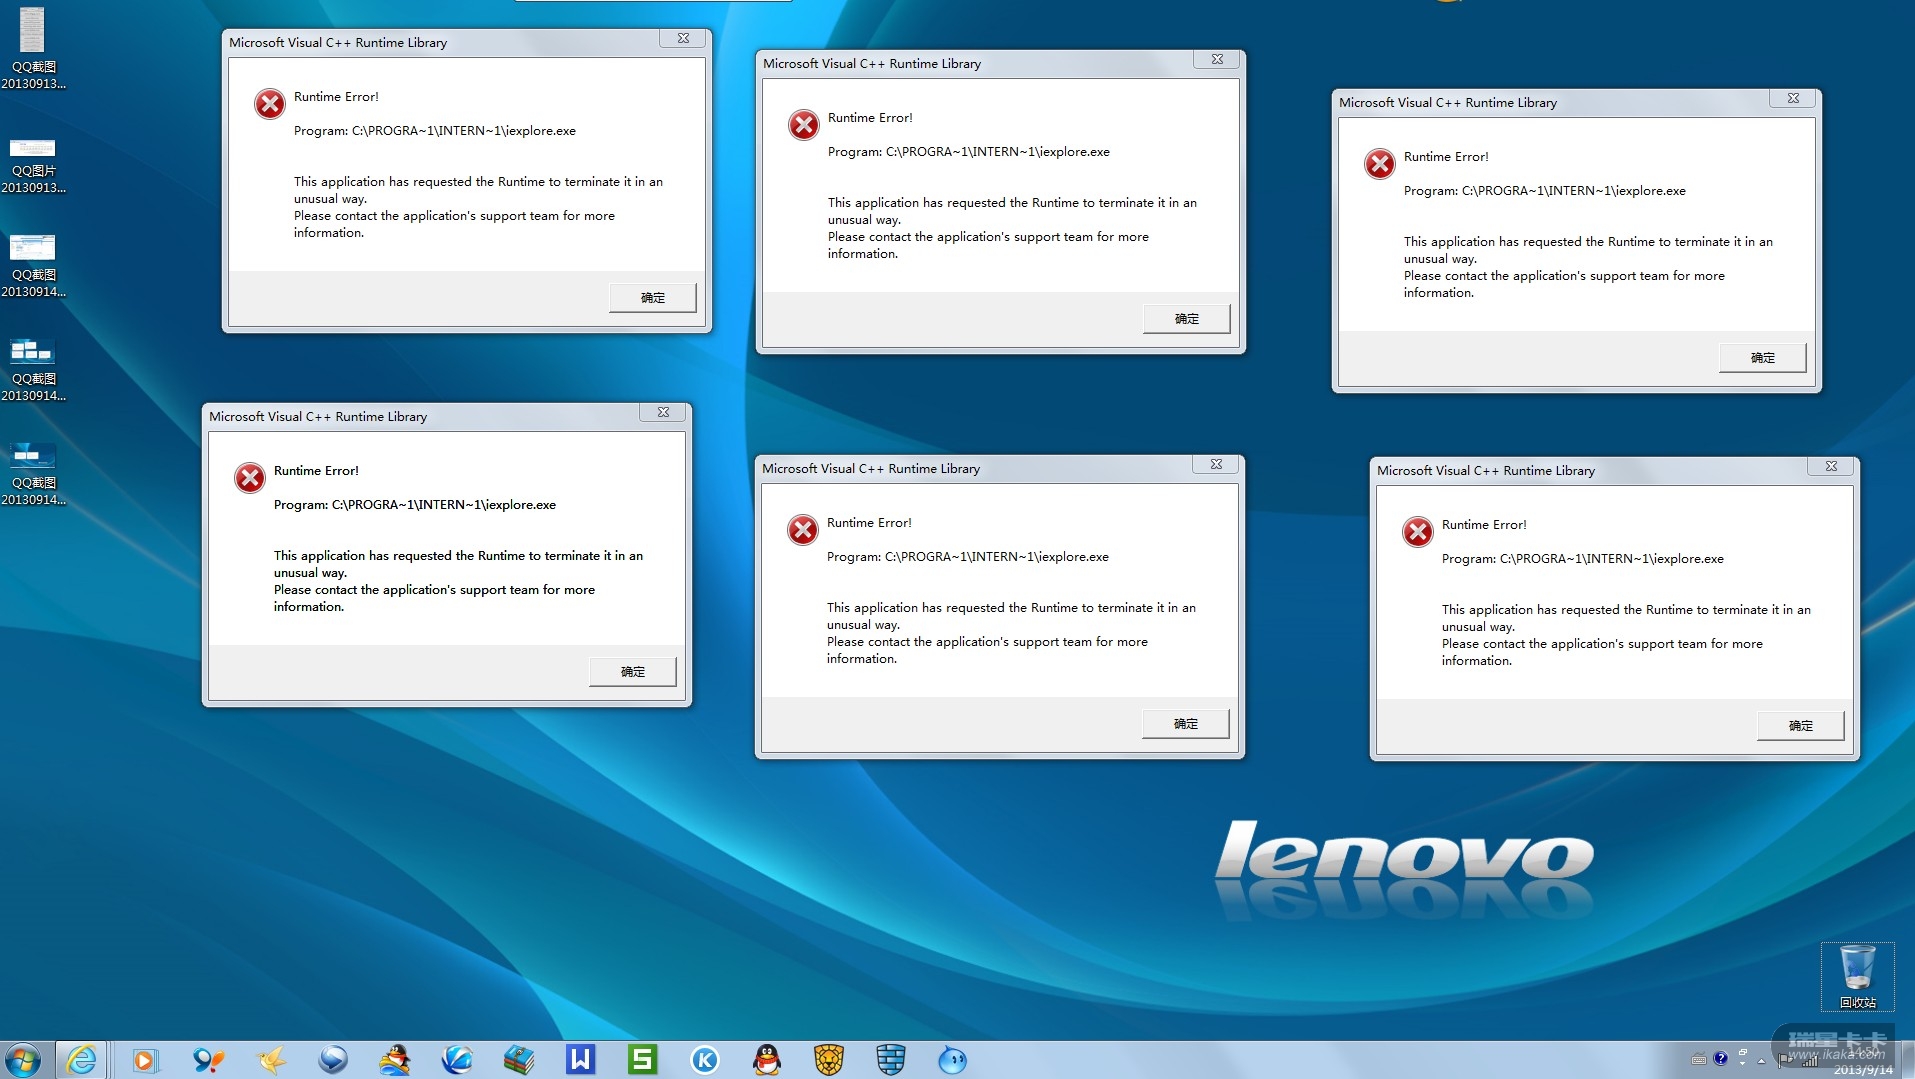This screenshot has height=1079, width=1915.
Task: Close the lower-right Runtime Library dialog with X
Action: (1832, 466)
